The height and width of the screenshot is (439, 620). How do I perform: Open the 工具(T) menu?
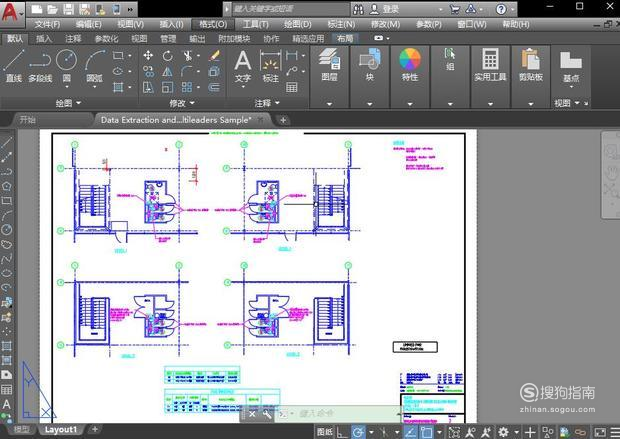(255, 24)
